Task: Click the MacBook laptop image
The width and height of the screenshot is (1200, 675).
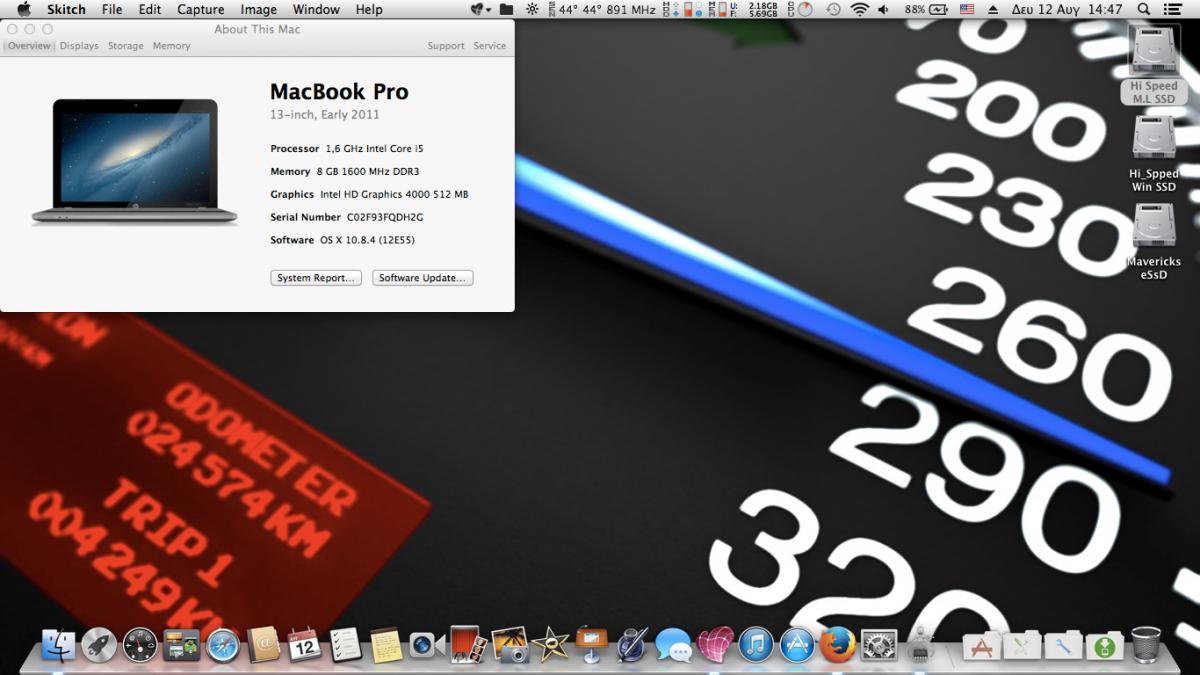Action: pos(135,162)
